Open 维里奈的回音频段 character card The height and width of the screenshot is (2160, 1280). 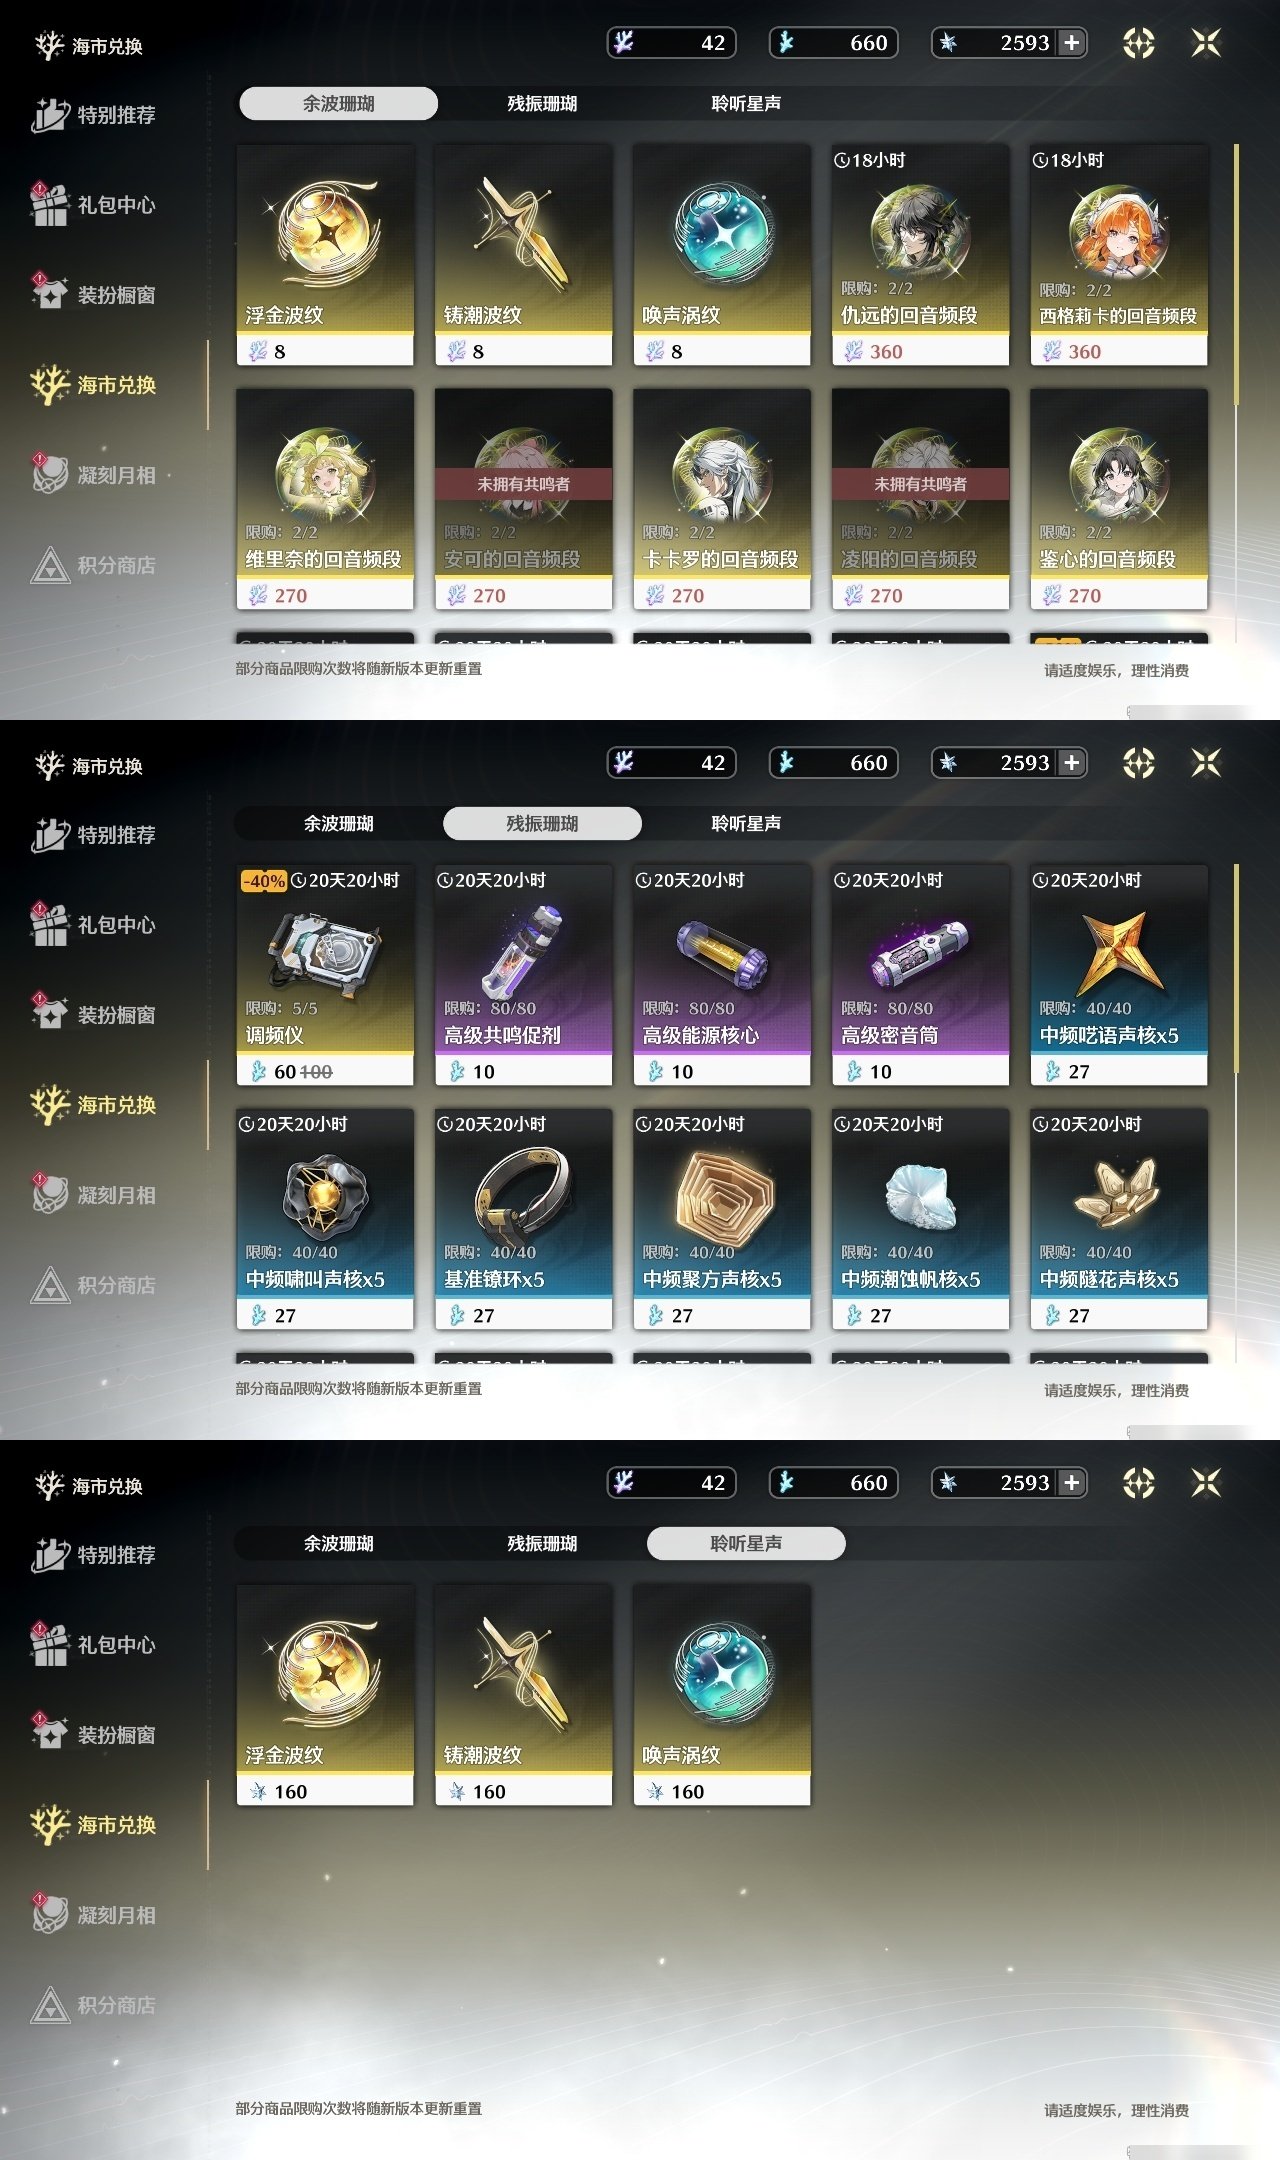click(x=325, y=499)
